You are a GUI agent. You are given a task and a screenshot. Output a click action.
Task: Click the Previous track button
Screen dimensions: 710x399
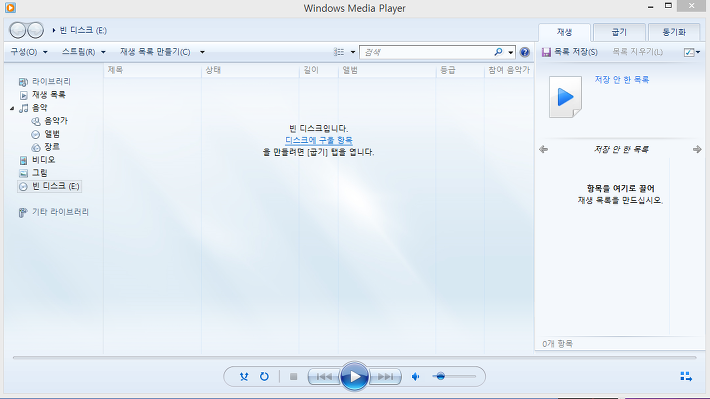324,376
